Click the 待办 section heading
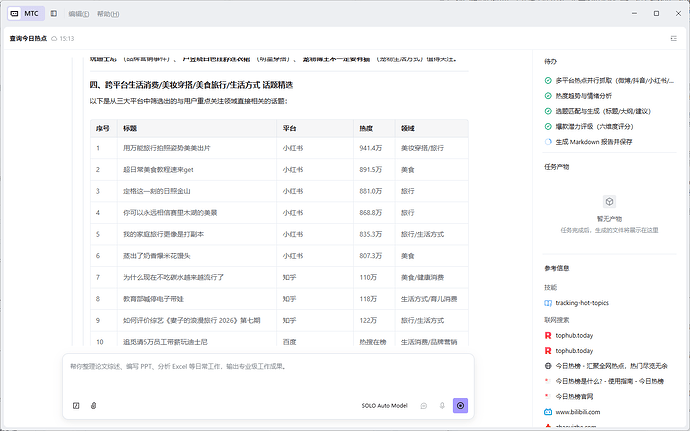 click(550, 62)
